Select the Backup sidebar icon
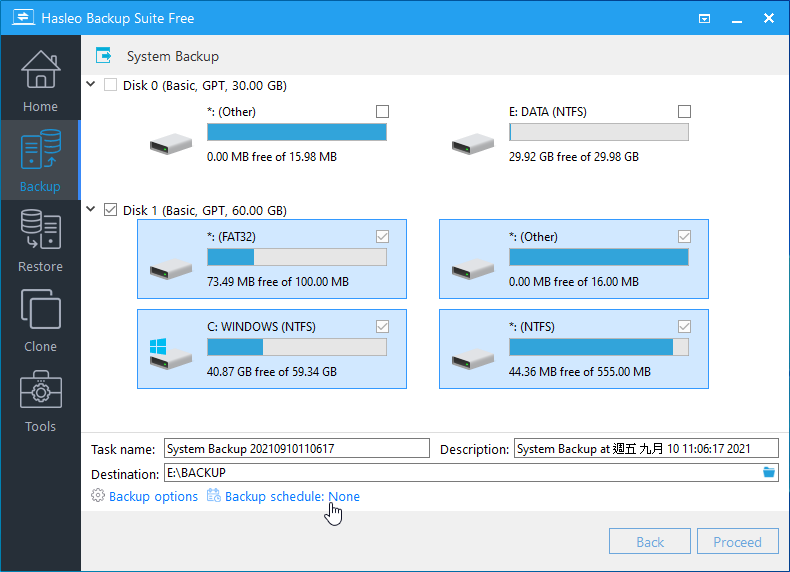Image resolution: width=790 pixels, height=572 pixels. (40, 160)
